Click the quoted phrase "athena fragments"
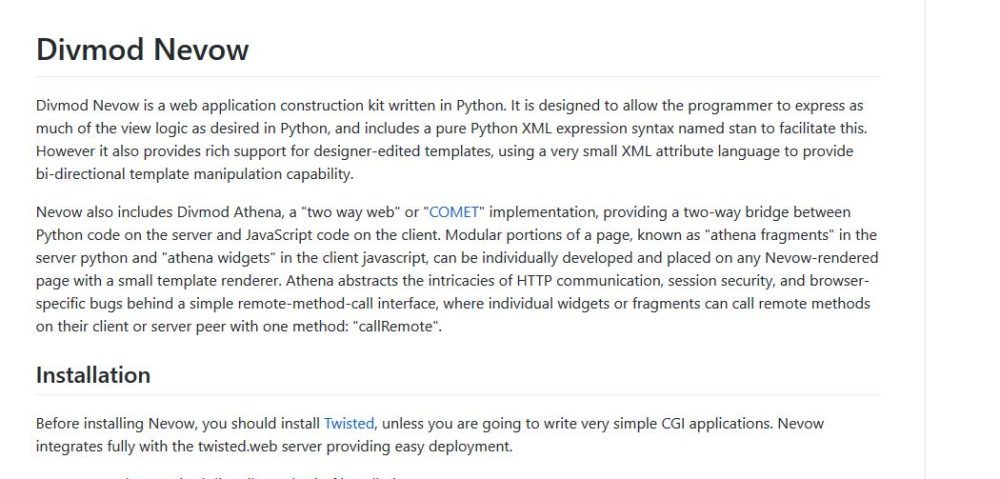Image resolution: width=1000 pixels, height=479 pixels. tap(769, 235)
